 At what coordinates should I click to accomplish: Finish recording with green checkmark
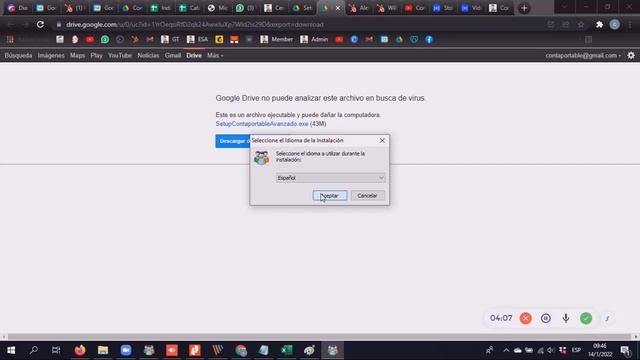[x=586, y=318]
